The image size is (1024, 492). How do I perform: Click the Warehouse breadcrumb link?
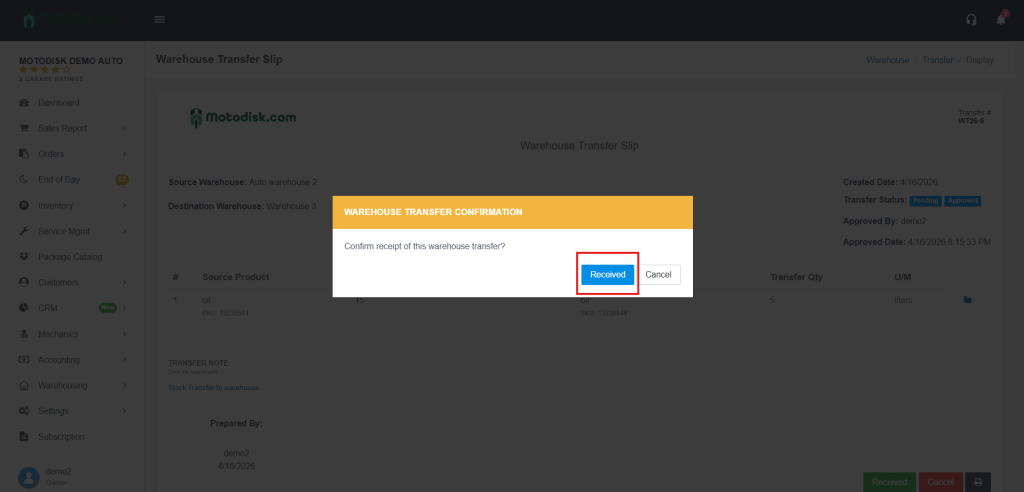coord(887,60)
